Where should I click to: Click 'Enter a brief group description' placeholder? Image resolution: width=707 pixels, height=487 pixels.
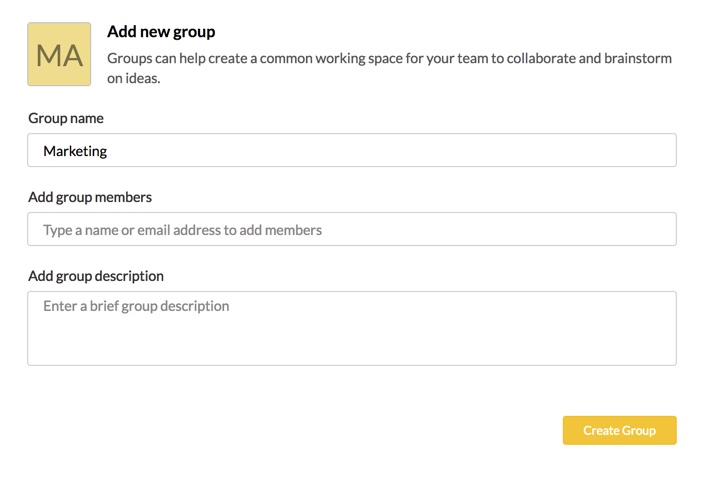136,306
